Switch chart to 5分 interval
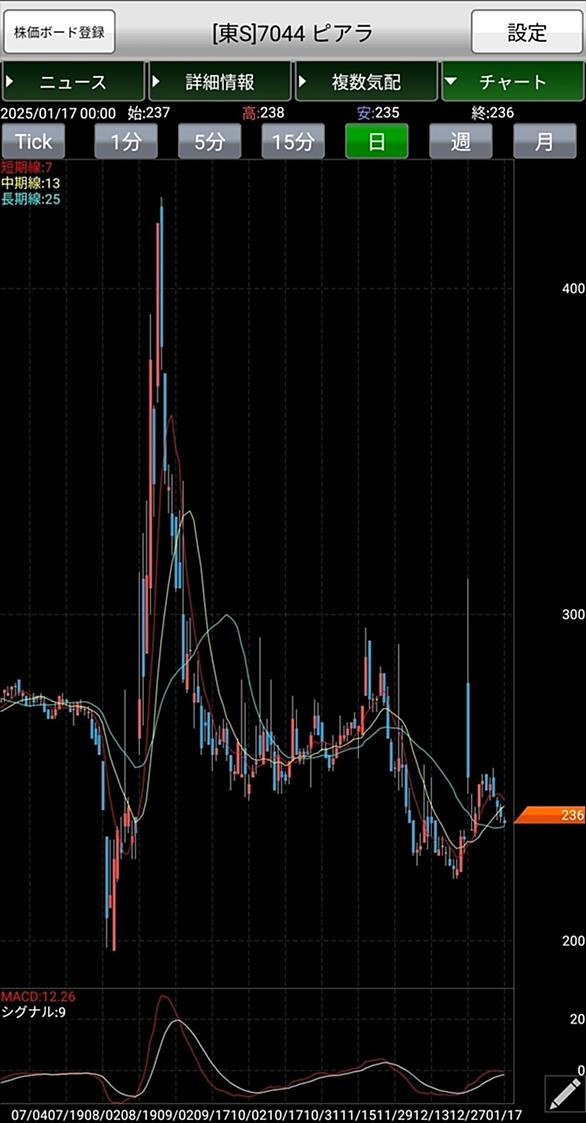The width and height of the screenshot is (586, 1123). [209, 141]
